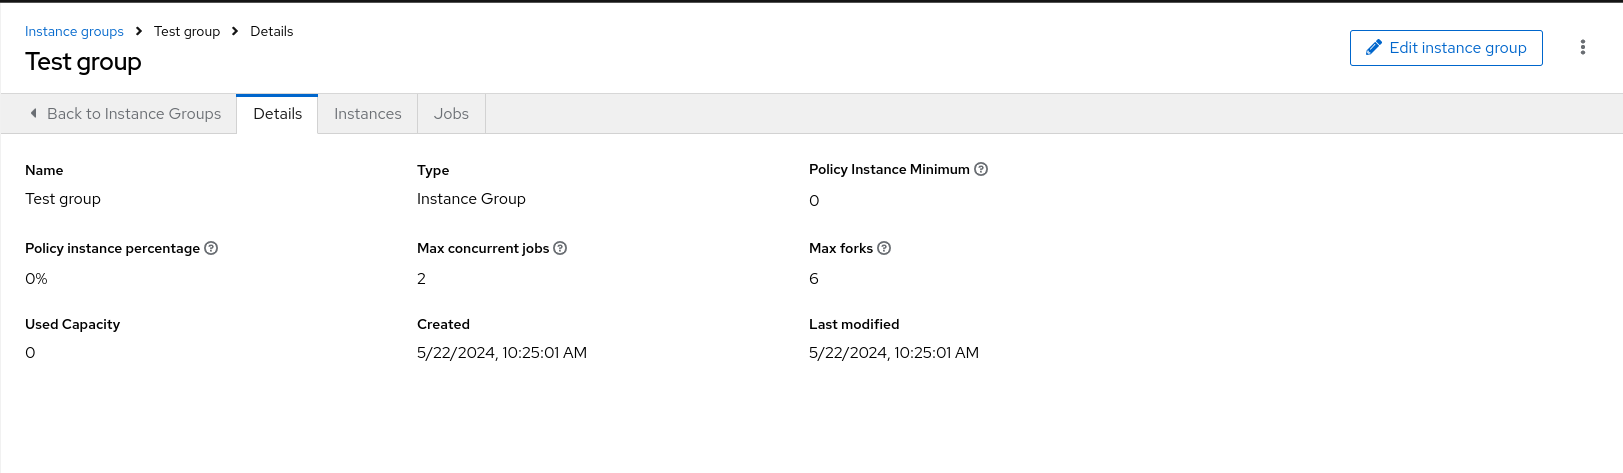Click the pencil icon in Edit instance group

pos(1374,47)
